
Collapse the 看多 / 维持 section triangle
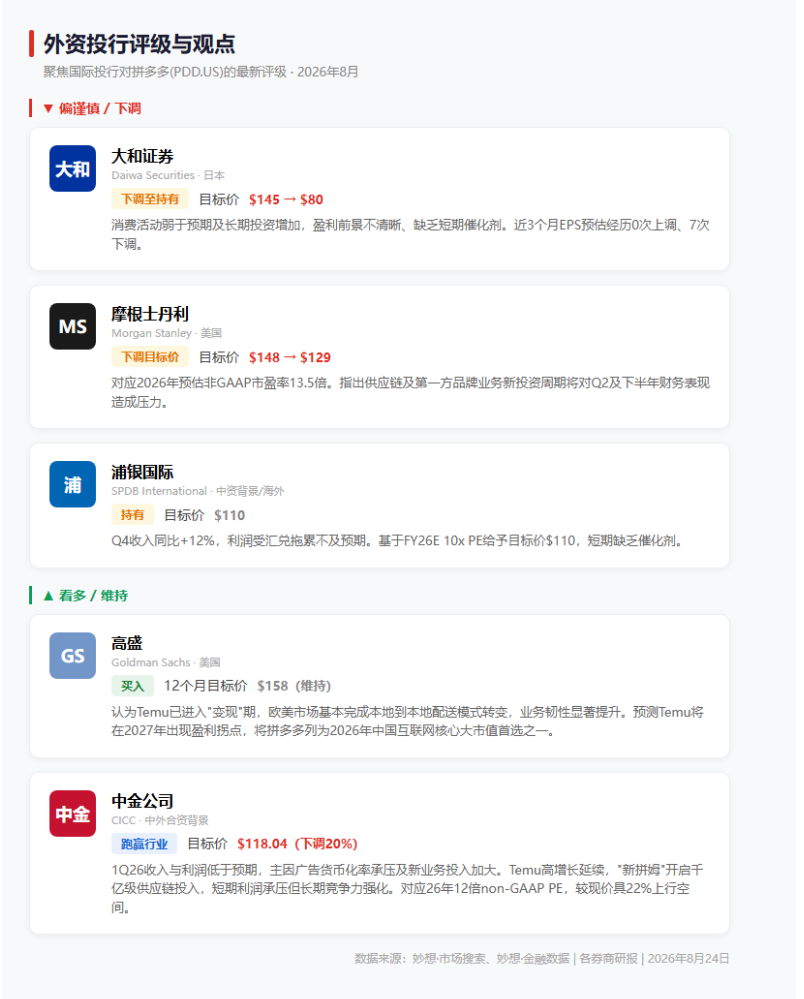click(48, 596)
